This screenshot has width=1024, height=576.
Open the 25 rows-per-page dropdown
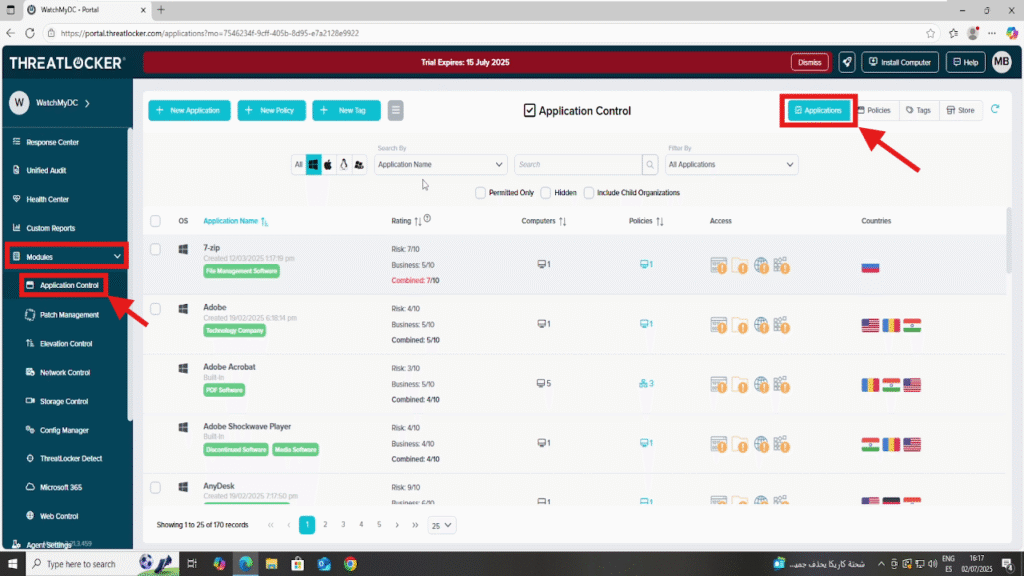[441, 525]
